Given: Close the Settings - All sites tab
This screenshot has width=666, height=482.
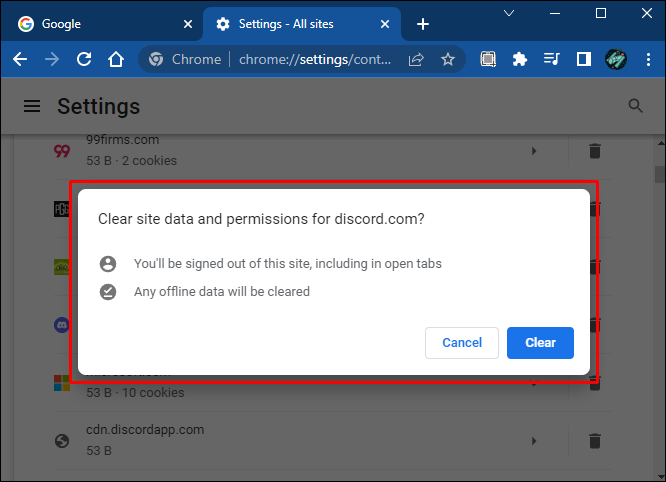Looking at the screenshot, I should [x=385, y=24].
